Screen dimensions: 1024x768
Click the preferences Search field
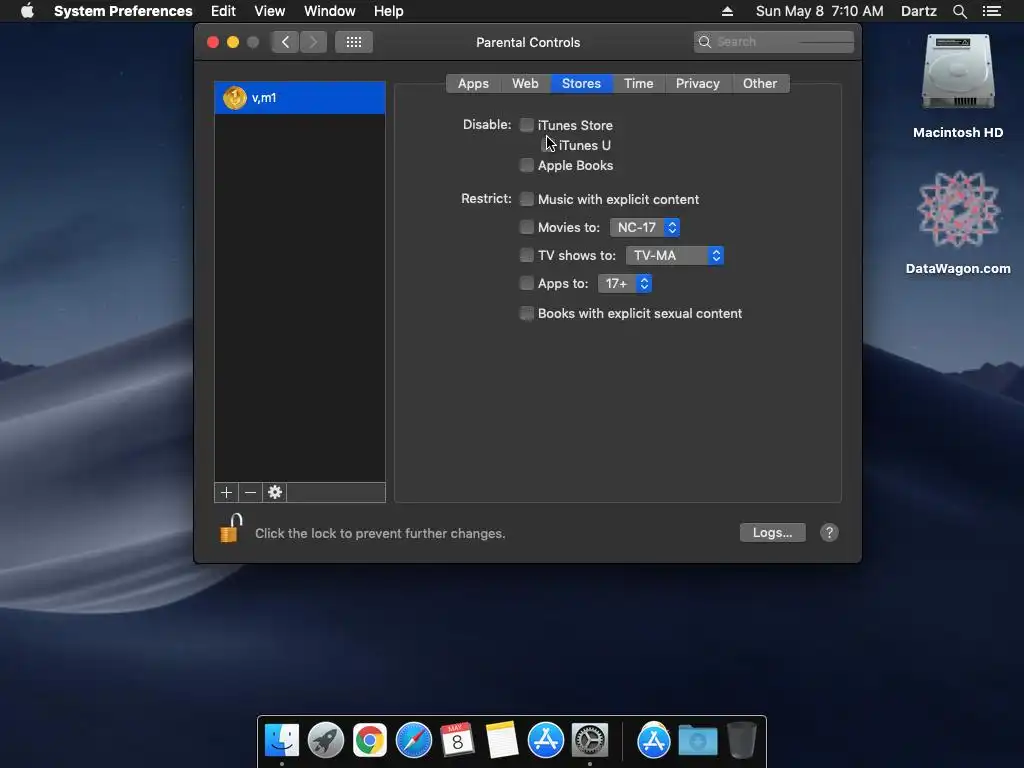774,42
